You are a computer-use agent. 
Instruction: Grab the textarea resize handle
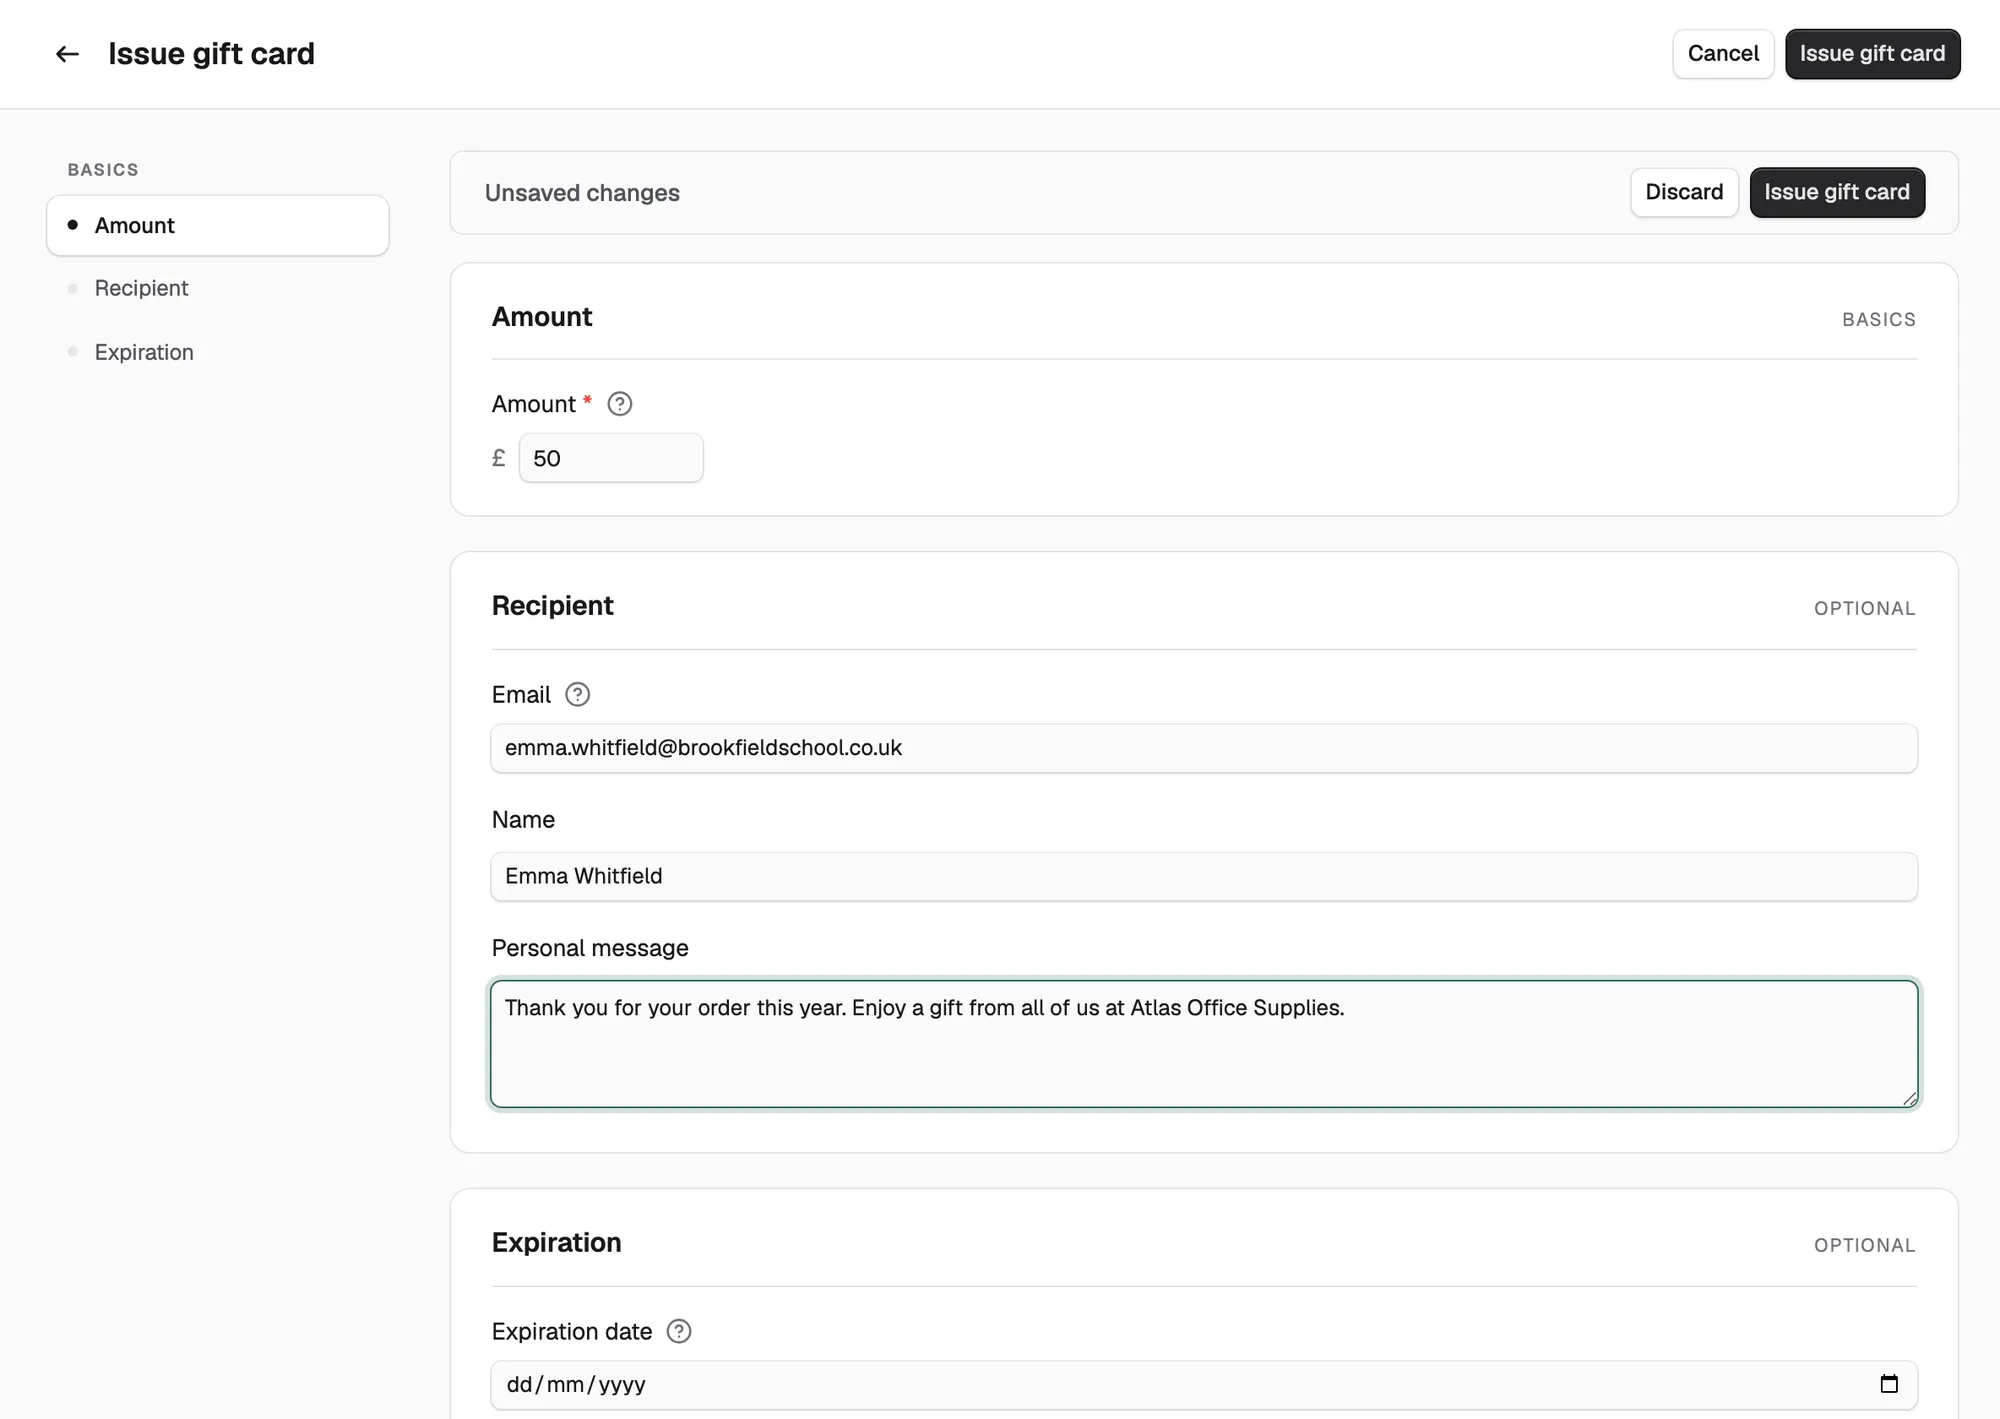point(1909,1098)
